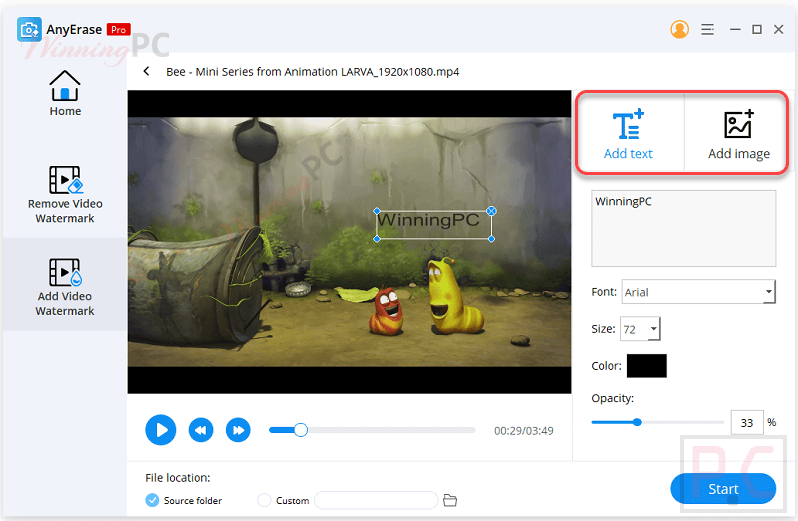Open the hamburger menu icon

[x=707, y=30]
